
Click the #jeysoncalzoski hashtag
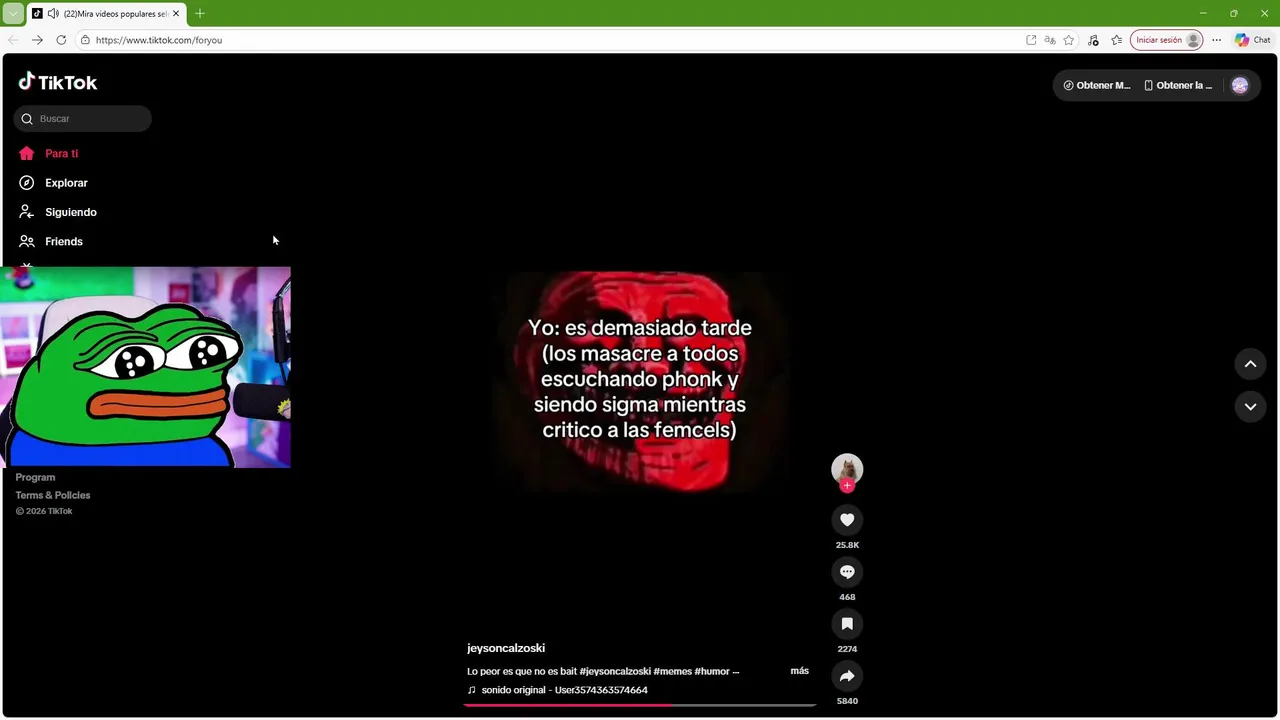tap(615, 671)
